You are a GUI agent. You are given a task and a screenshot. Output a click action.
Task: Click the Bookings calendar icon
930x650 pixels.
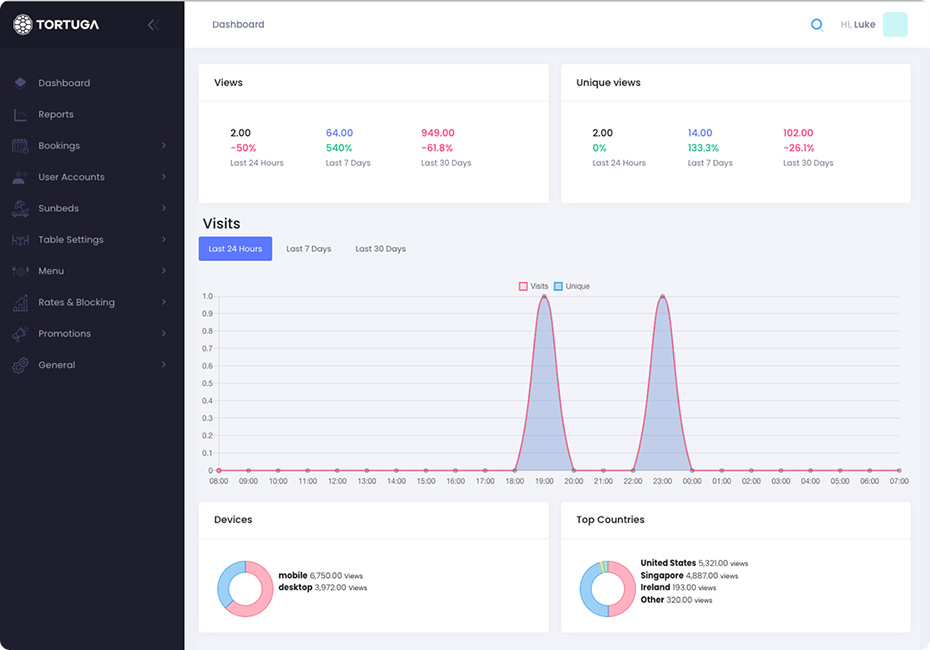[20, 146]
